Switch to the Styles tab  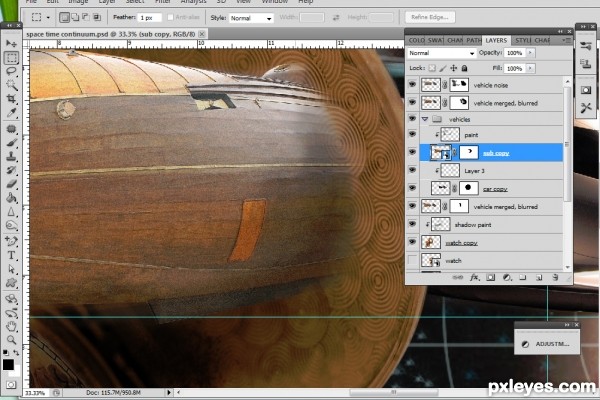(x=522, y=40)
